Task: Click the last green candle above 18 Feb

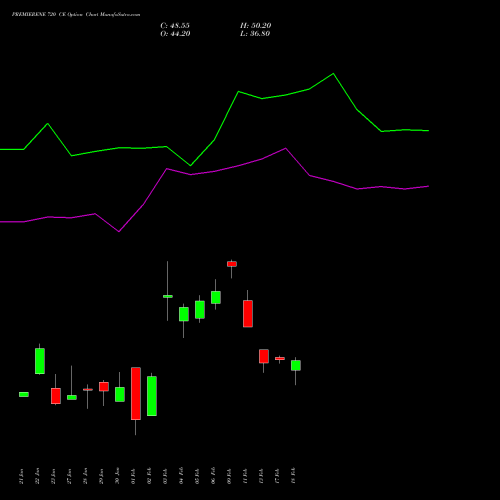Action: [296, 365]
